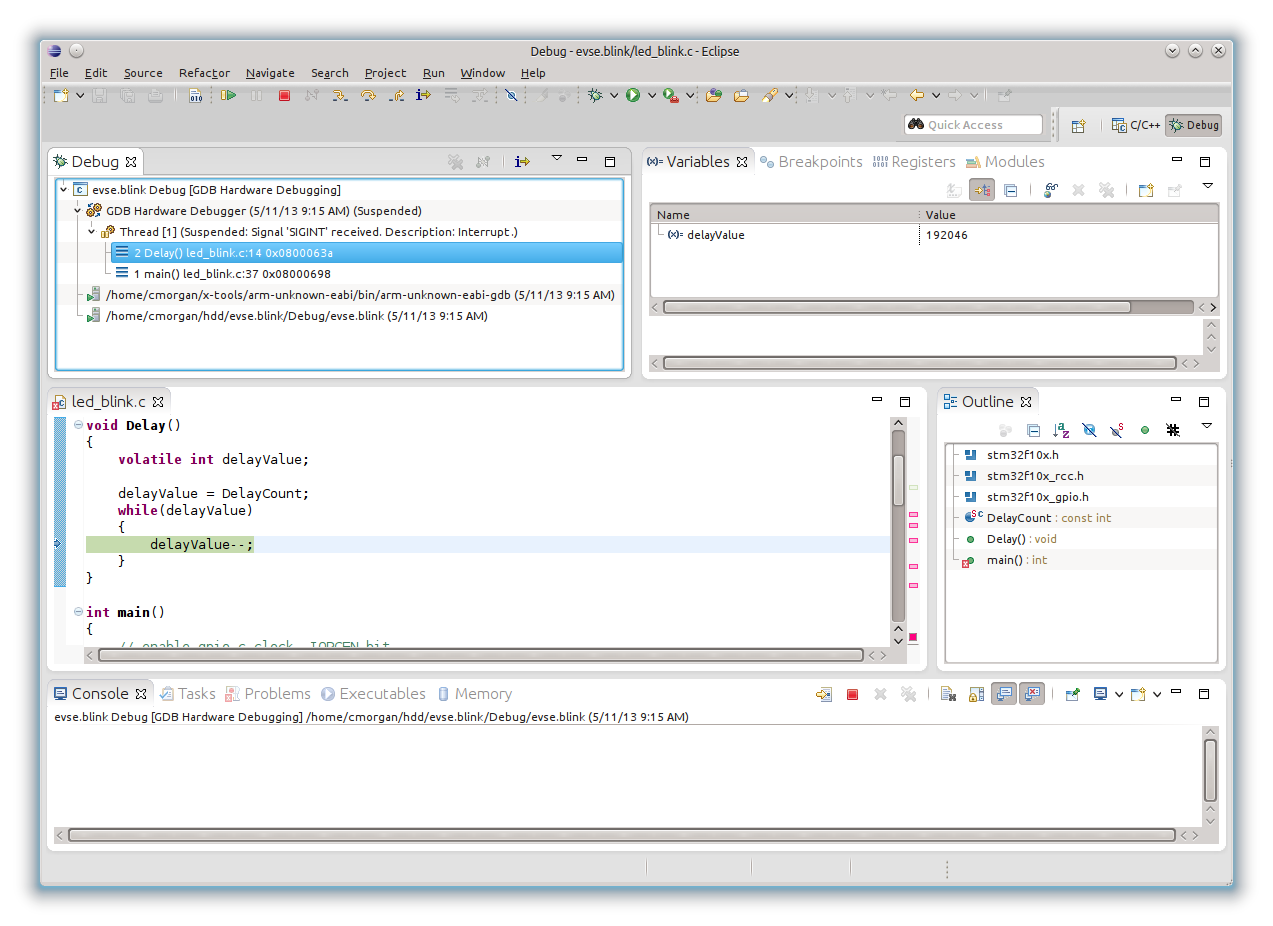The width and height of the screenshot is (1273, 926).
Task: Open the Refactor menu
Action: point(204,73)
